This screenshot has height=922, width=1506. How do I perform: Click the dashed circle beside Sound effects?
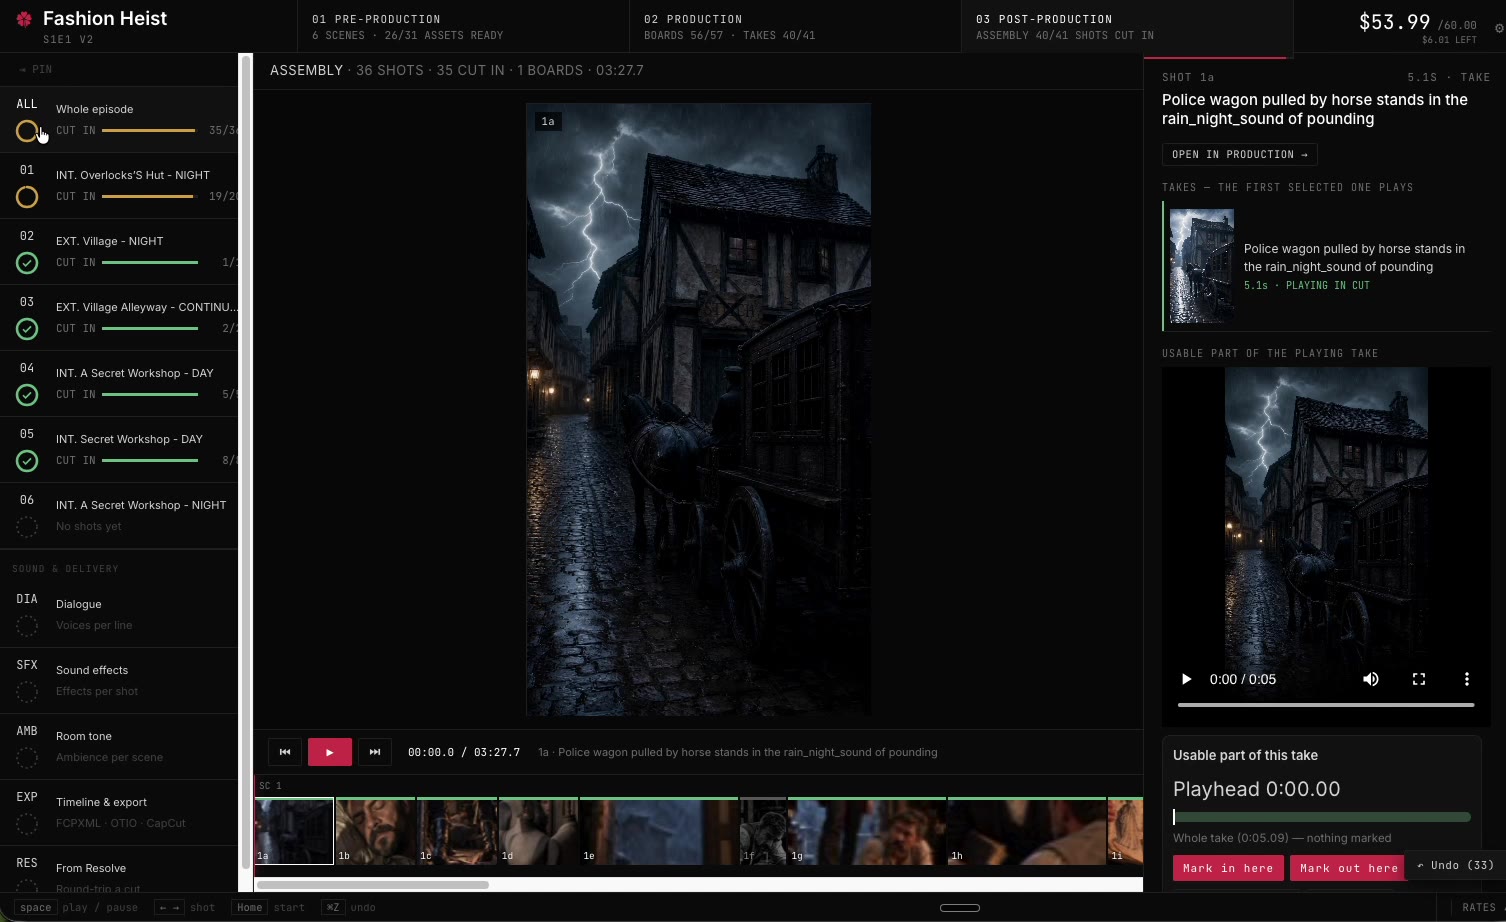click(27, 692)
